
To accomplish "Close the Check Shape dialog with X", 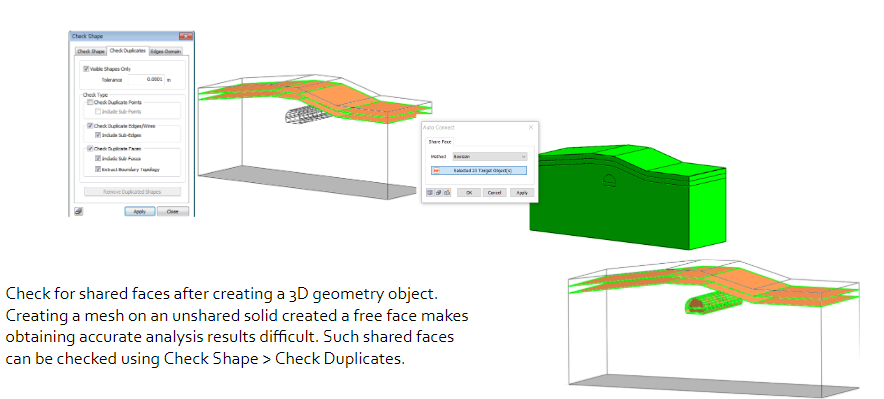I will click(x=185, y=36).
